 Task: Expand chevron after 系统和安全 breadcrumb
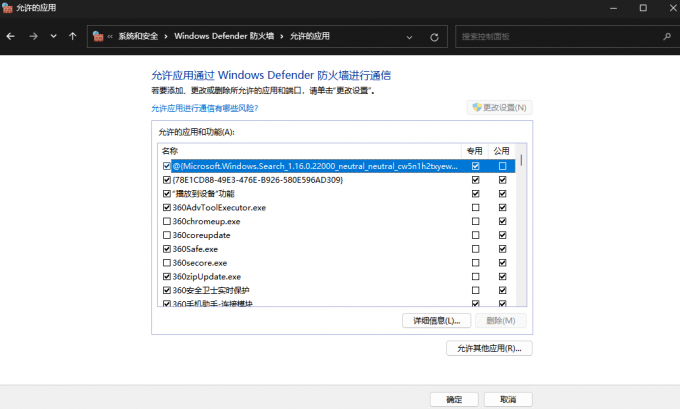(166, 36)
